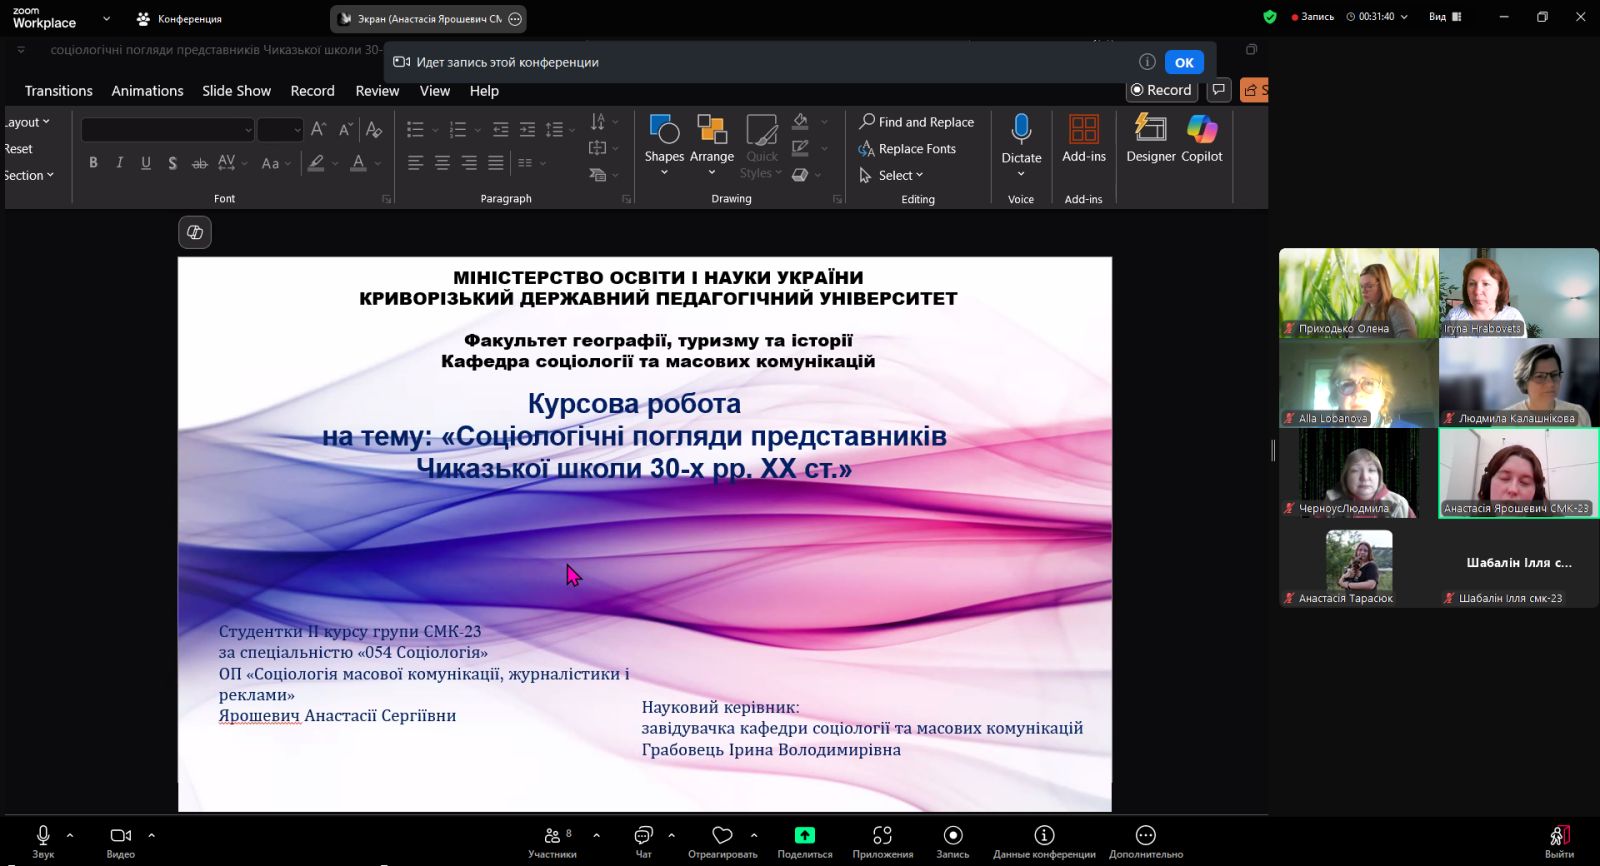Screen dimensions: 1600x866
Task: Switch to the Animations ribbon tab
Action: click(x=147, y=91)
